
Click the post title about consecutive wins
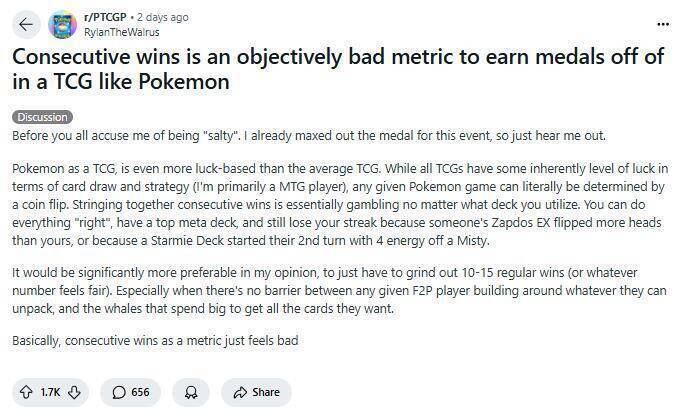click(337, 69)
